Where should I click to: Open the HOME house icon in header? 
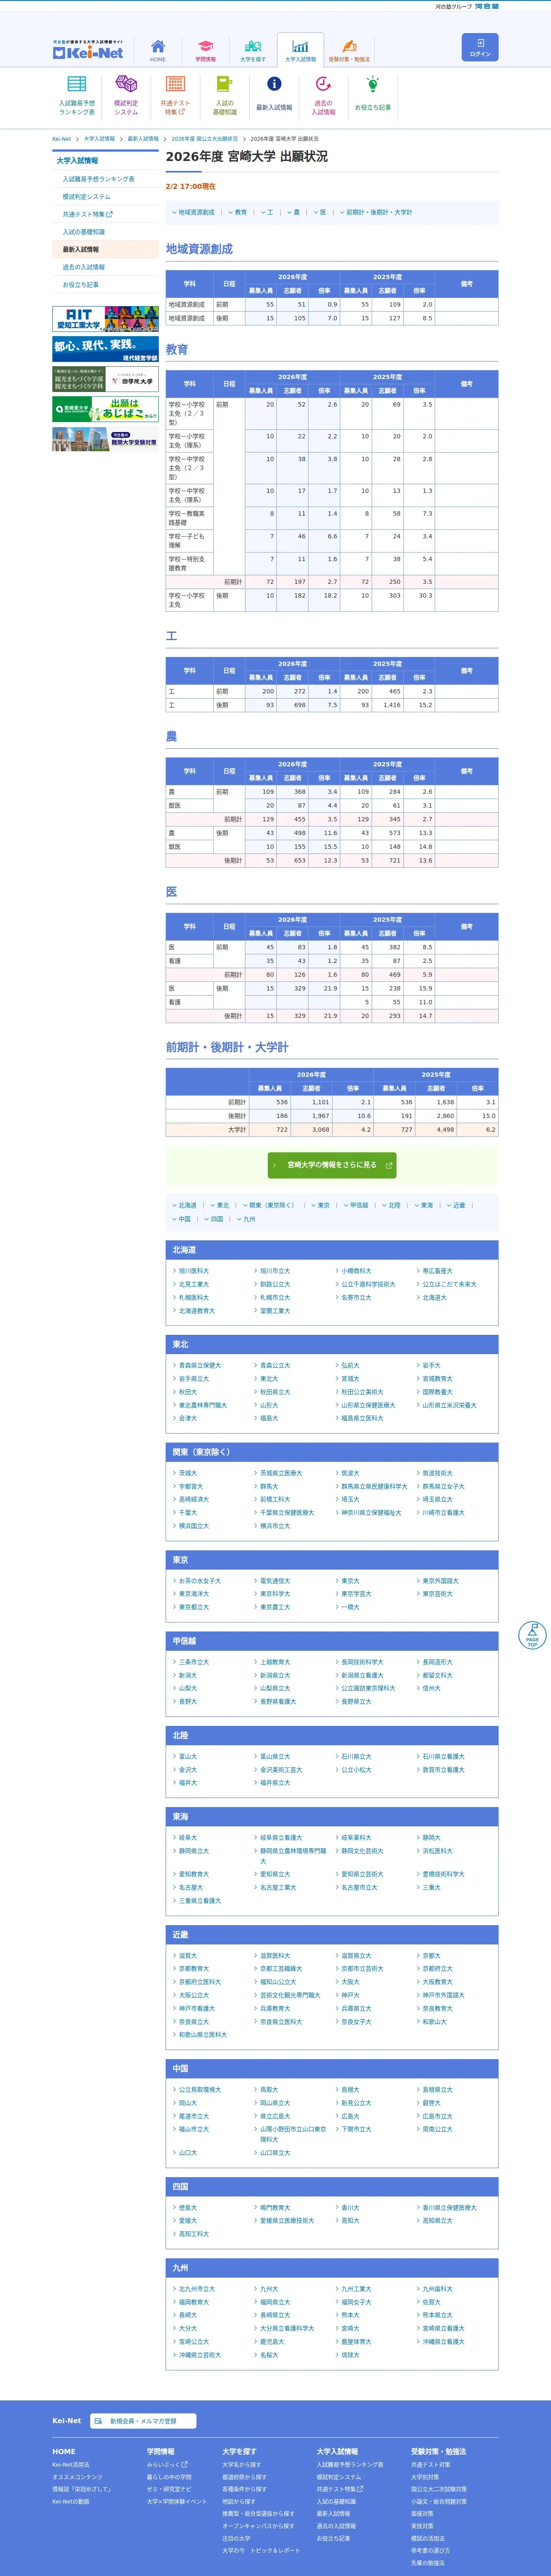[158, 50]
